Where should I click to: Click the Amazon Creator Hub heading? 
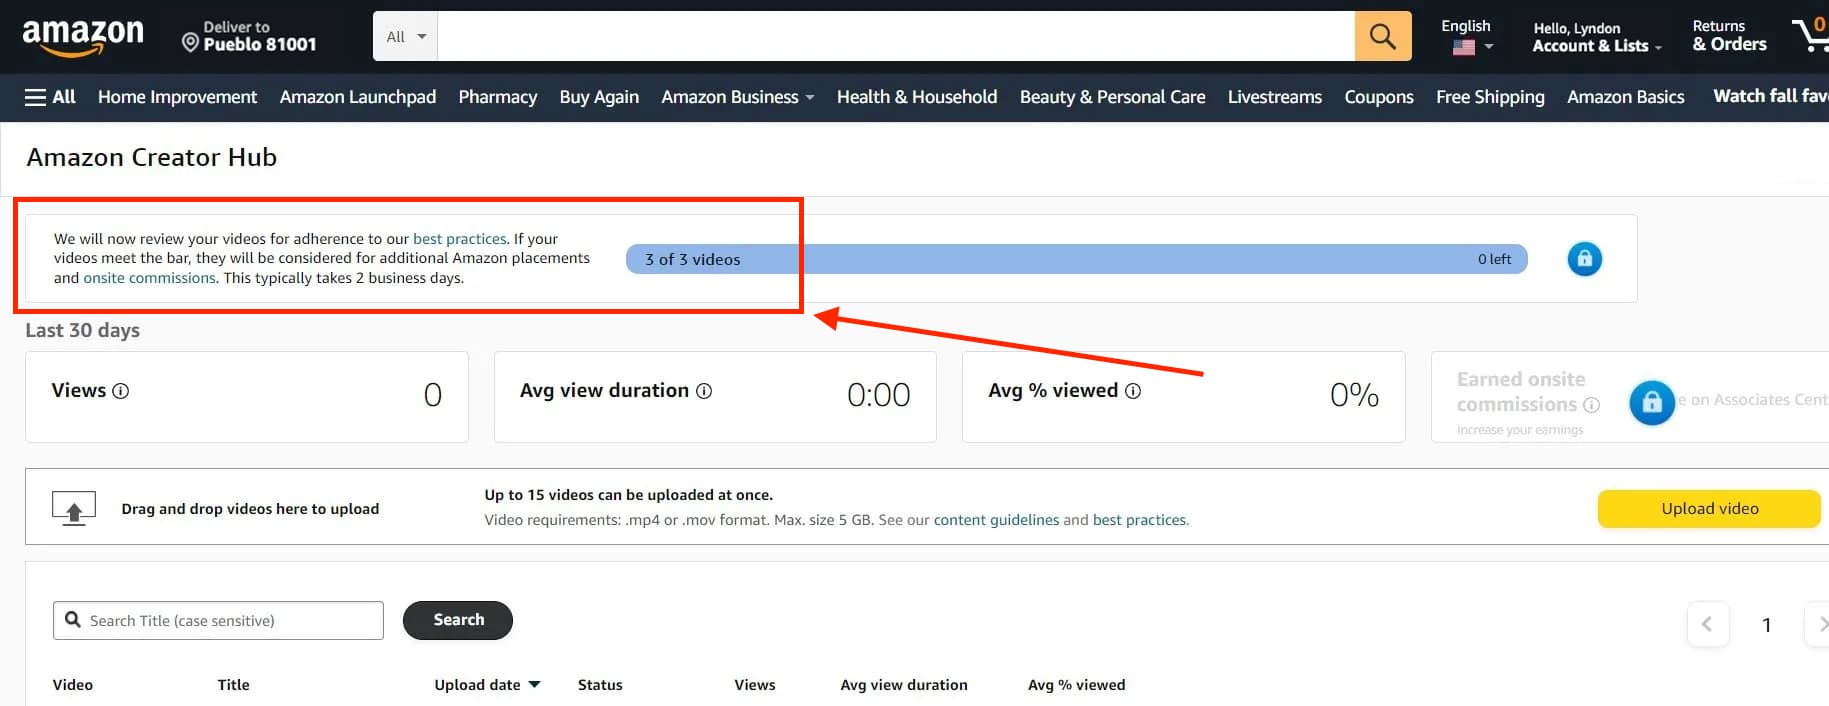coord(152,157)
